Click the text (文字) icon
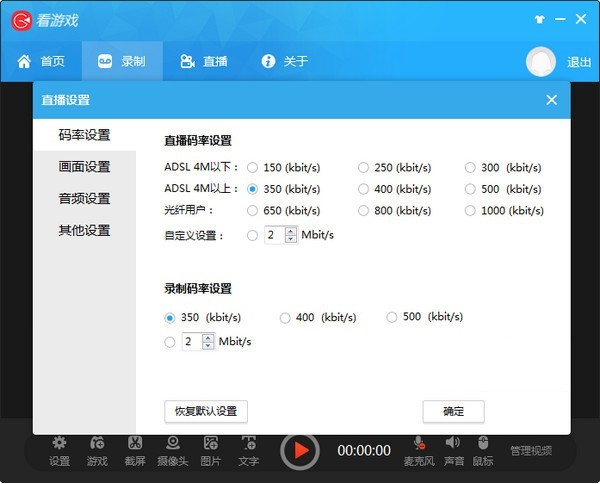600x484 pixels. coord(249,443)
